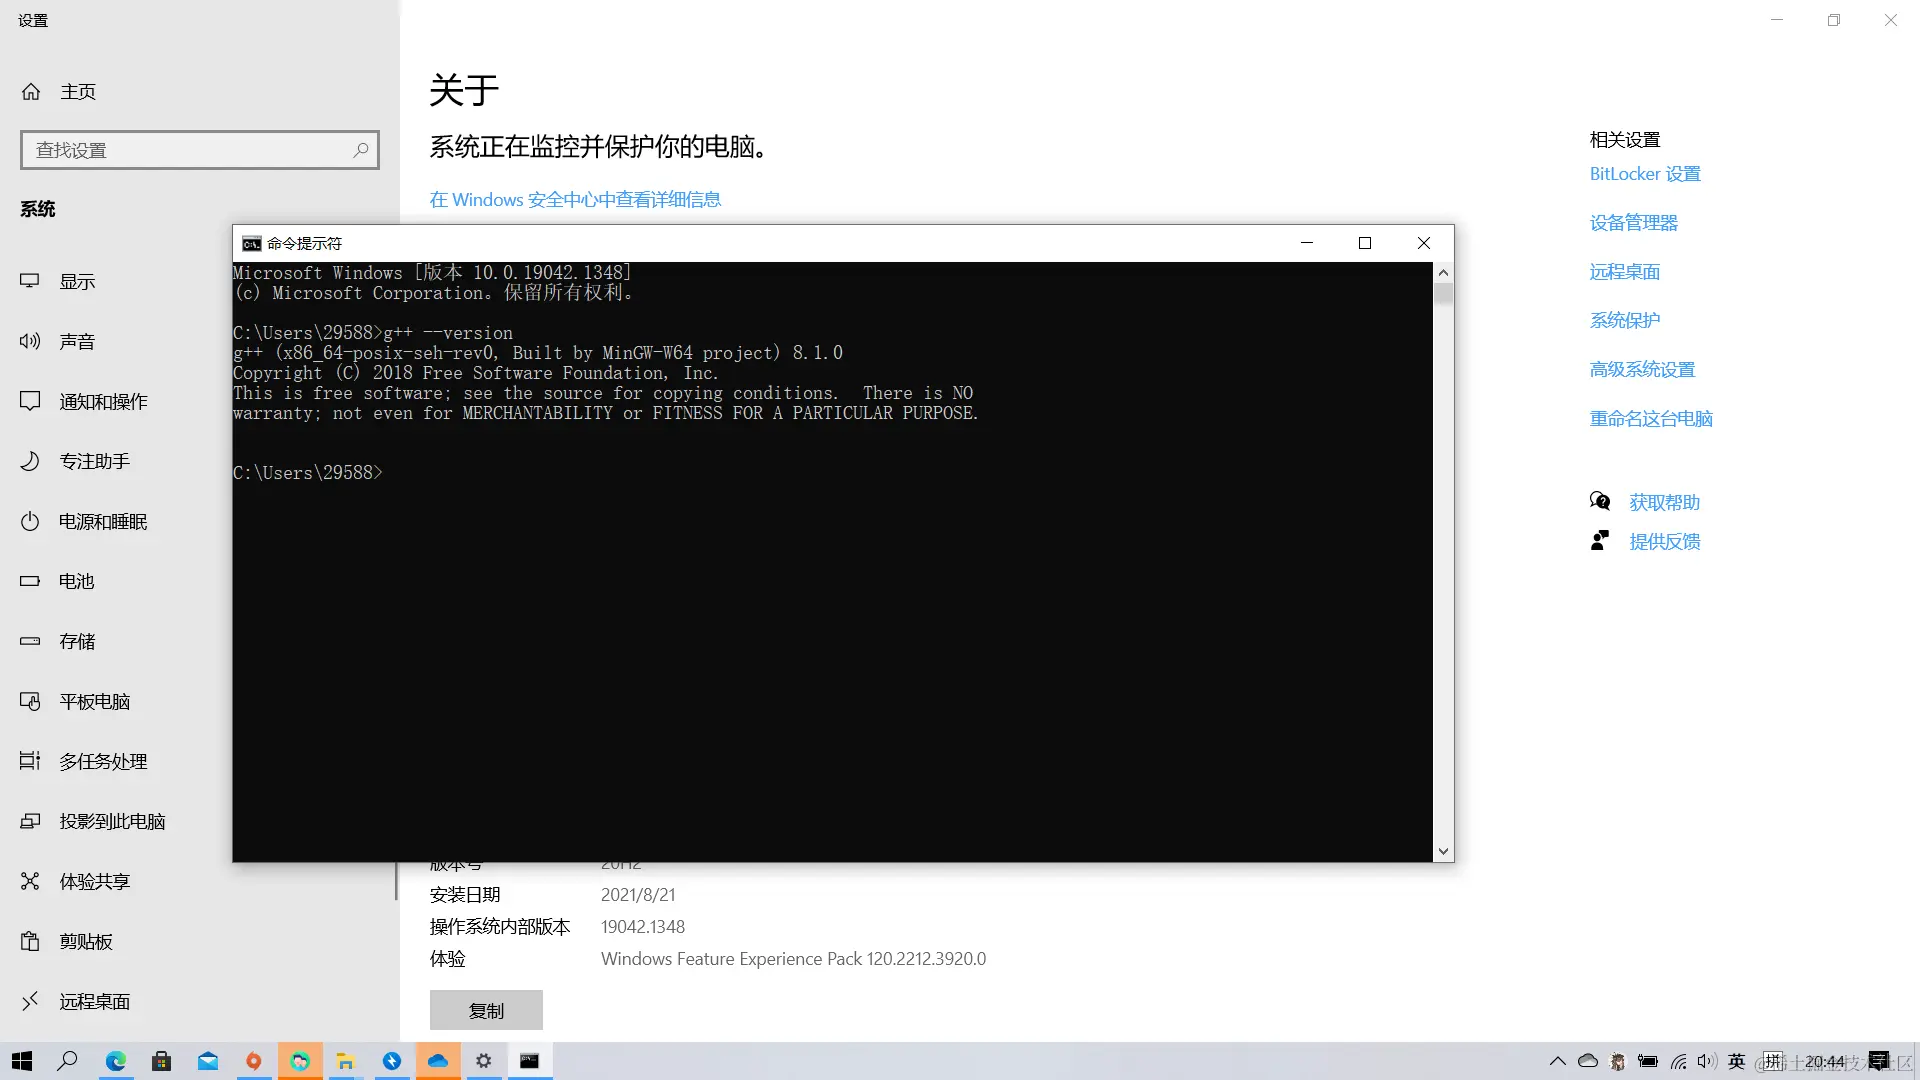Open the 声音 sound settings icon
Screen dimensions: 1920x1080
tap(30, 342)
